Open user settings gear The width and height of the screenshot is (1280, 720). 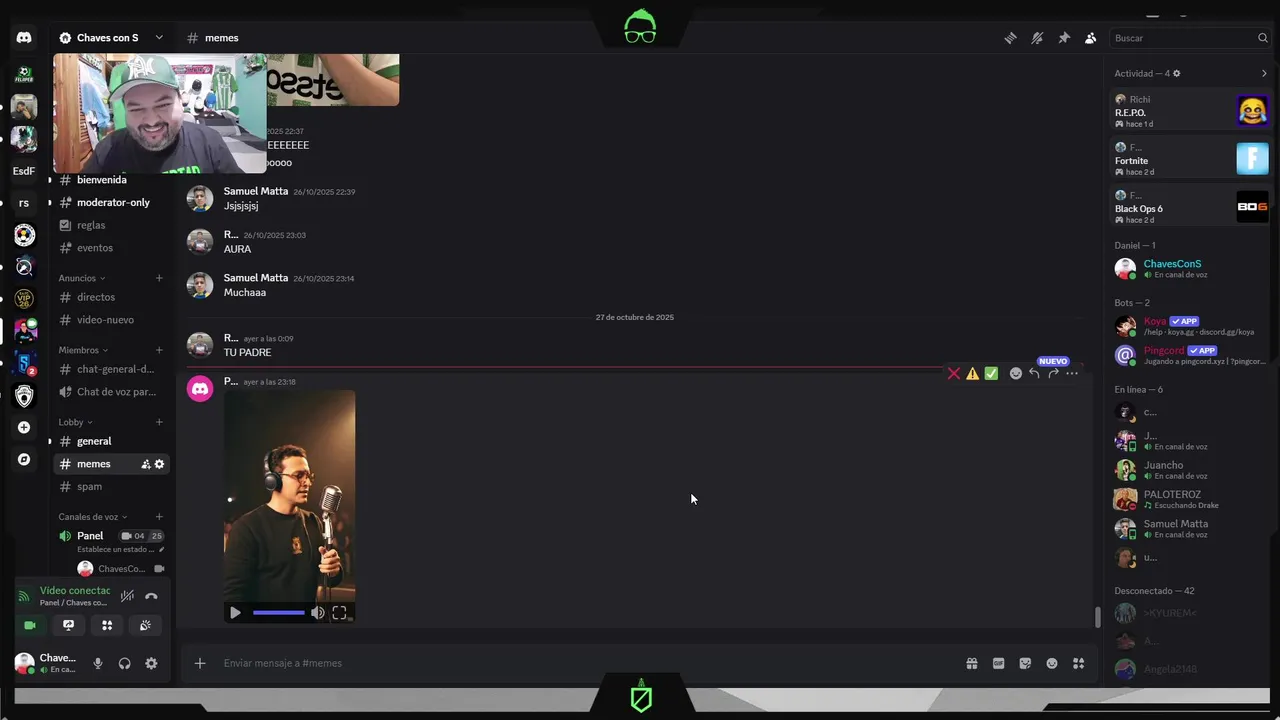(x=151, y=663)
